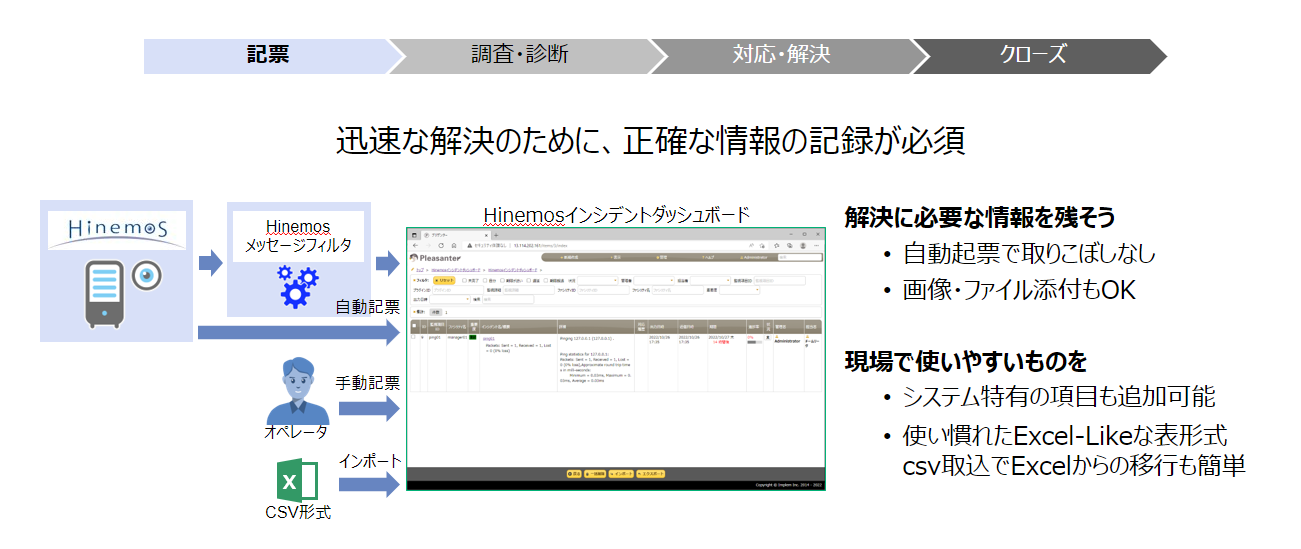
Task: Open the 出力日時 filter dropdown
Action: [450, 299]
